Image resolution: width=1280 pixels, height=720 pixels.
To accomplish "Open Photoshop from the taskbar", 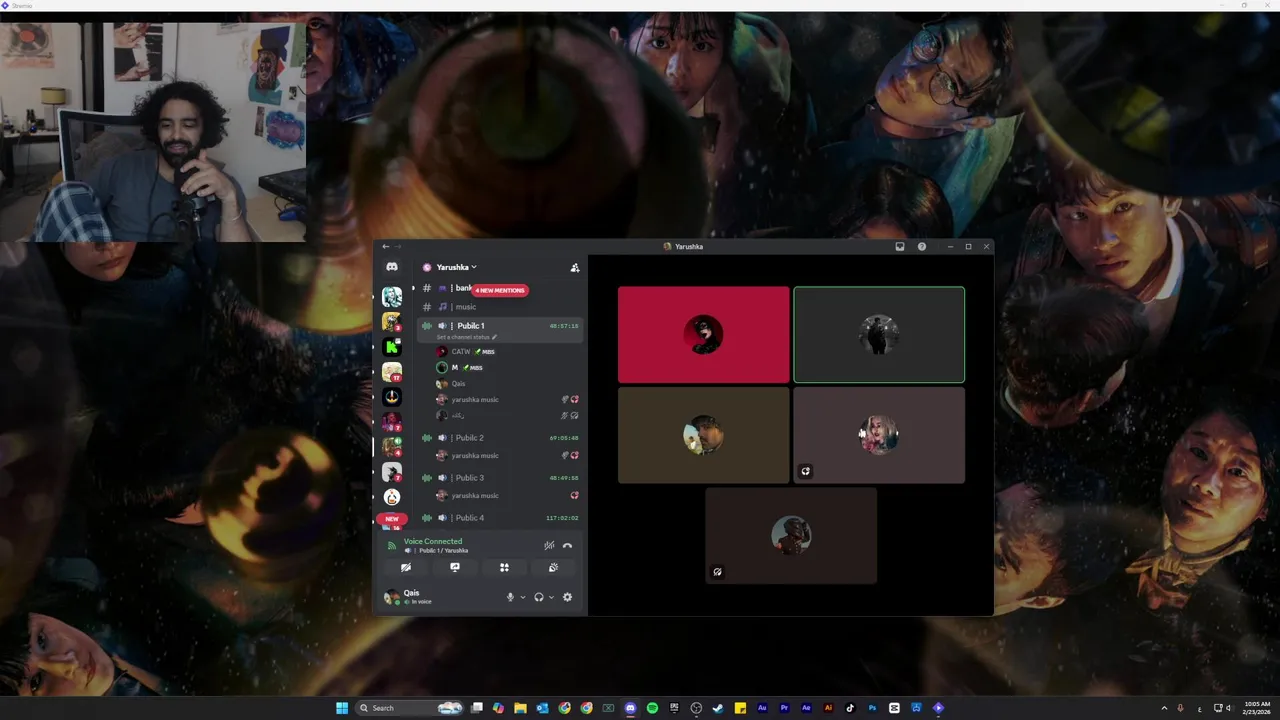I will 872,708.
